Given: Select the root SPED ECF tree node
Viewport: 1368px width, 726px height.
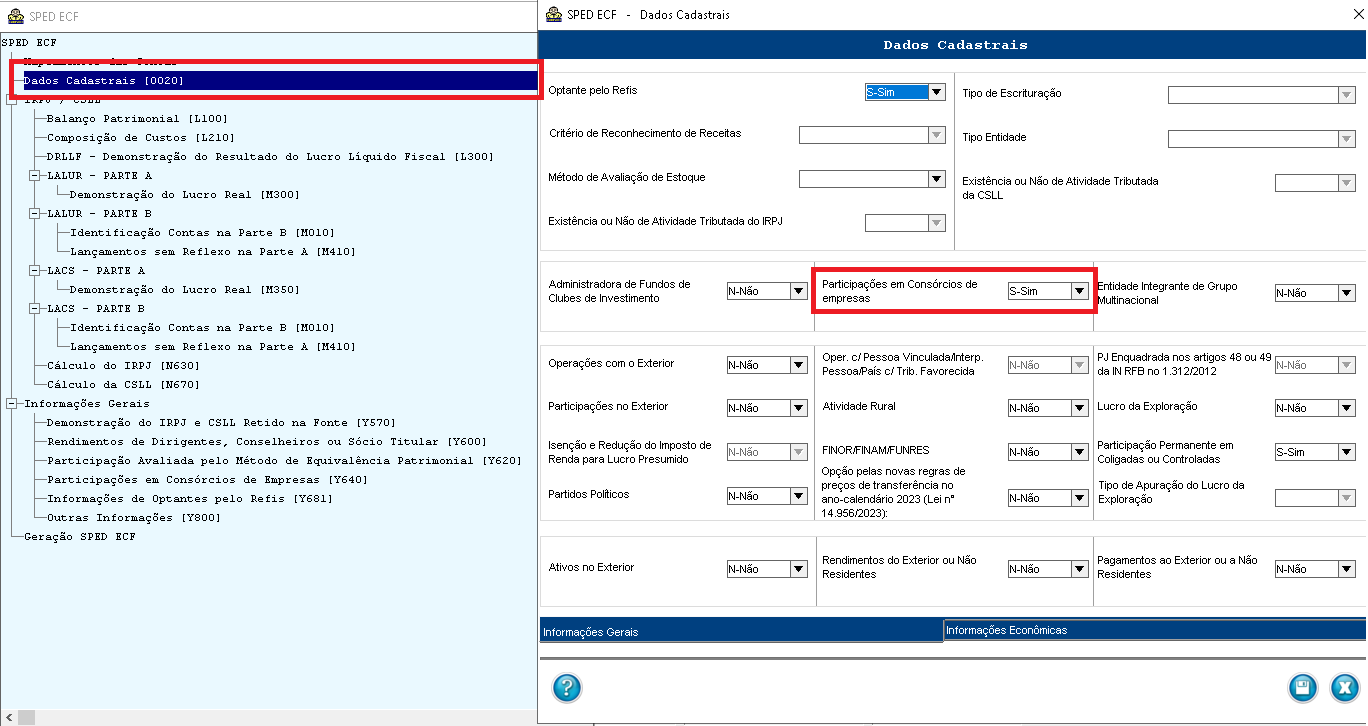Looking at the screenshot, I should click(30, 42).
